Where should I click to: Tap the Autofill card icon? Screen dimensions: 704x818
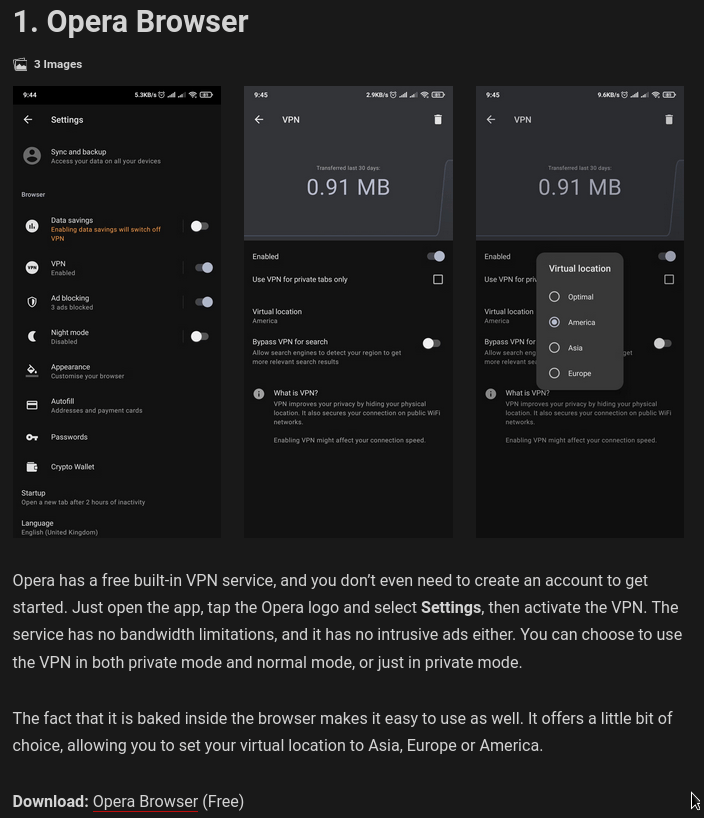pyautogui.click(x=32, y=405)
